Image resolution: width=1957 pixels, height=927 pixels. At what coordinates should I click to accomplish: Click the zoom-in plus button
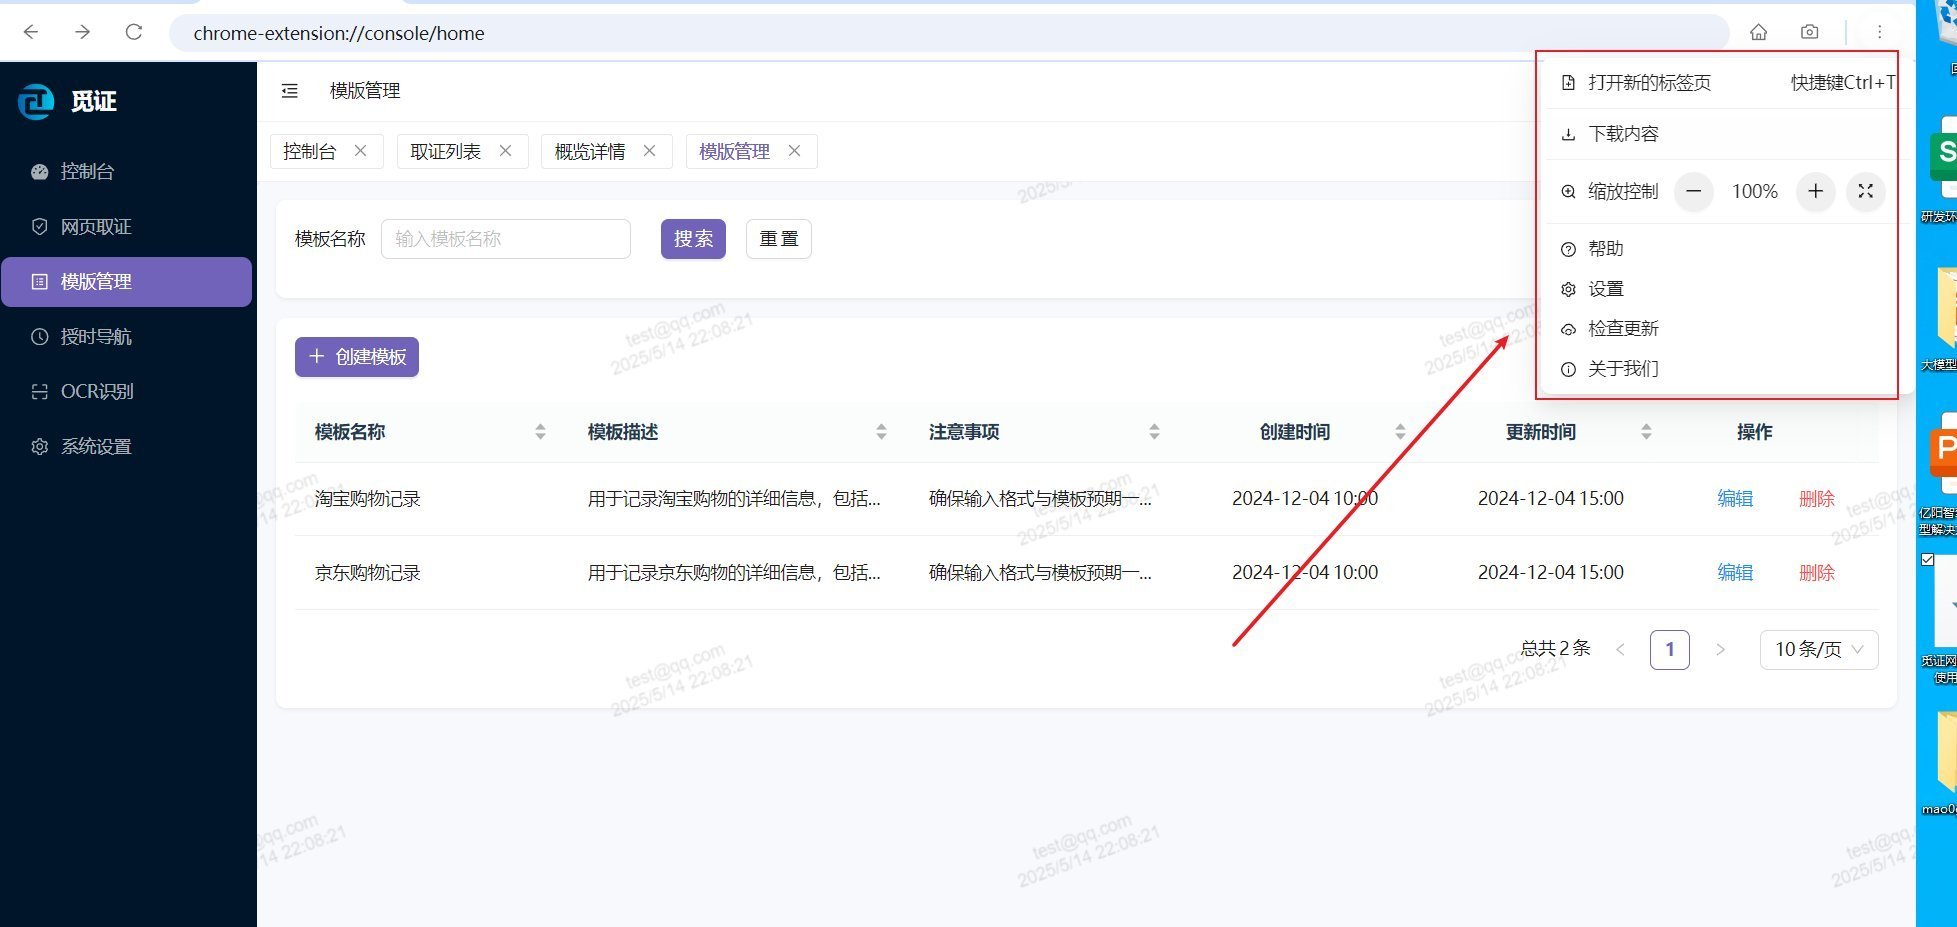1815,191
